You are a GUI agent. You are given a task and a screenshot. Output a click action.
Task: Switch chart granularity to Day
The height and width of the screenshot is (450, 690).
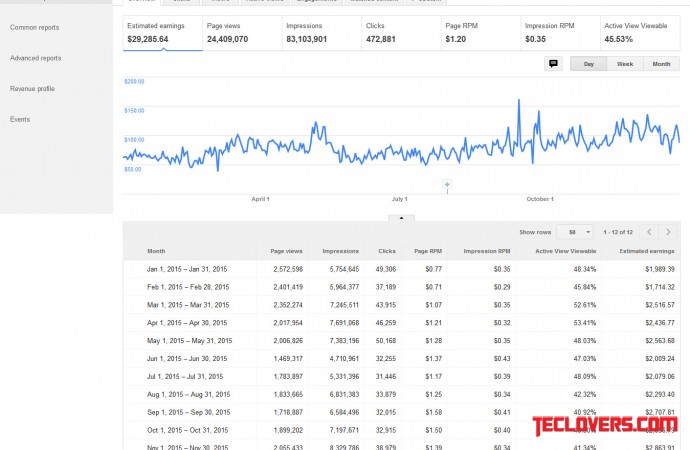588,63
